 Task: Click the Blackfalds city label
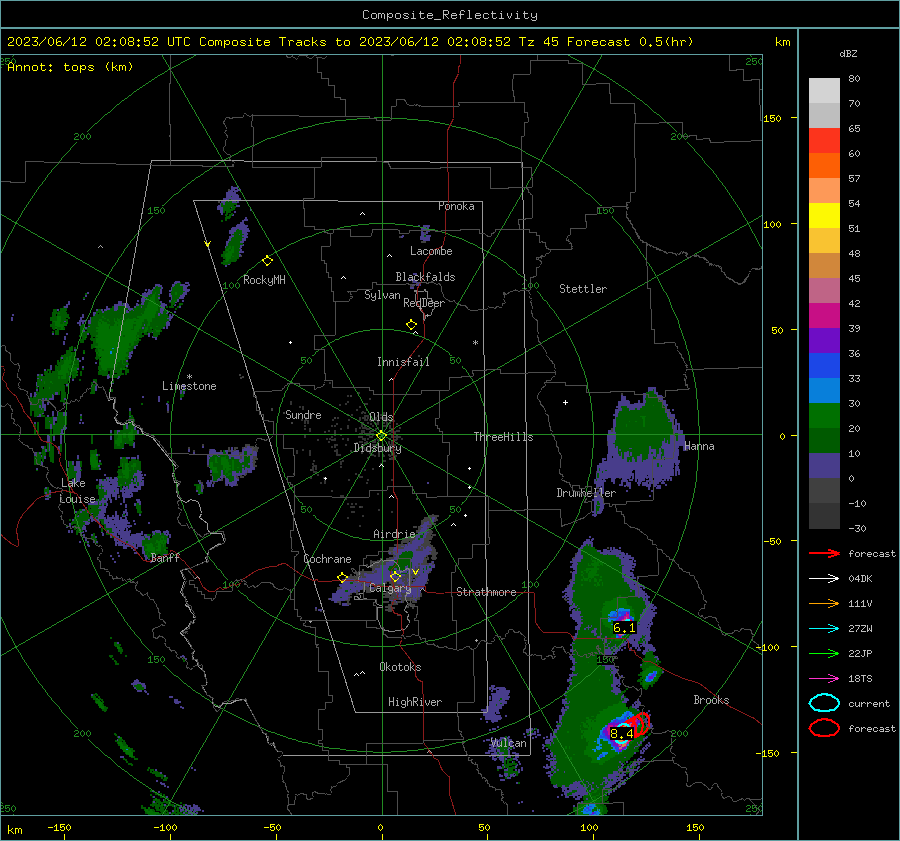(425, 277)
